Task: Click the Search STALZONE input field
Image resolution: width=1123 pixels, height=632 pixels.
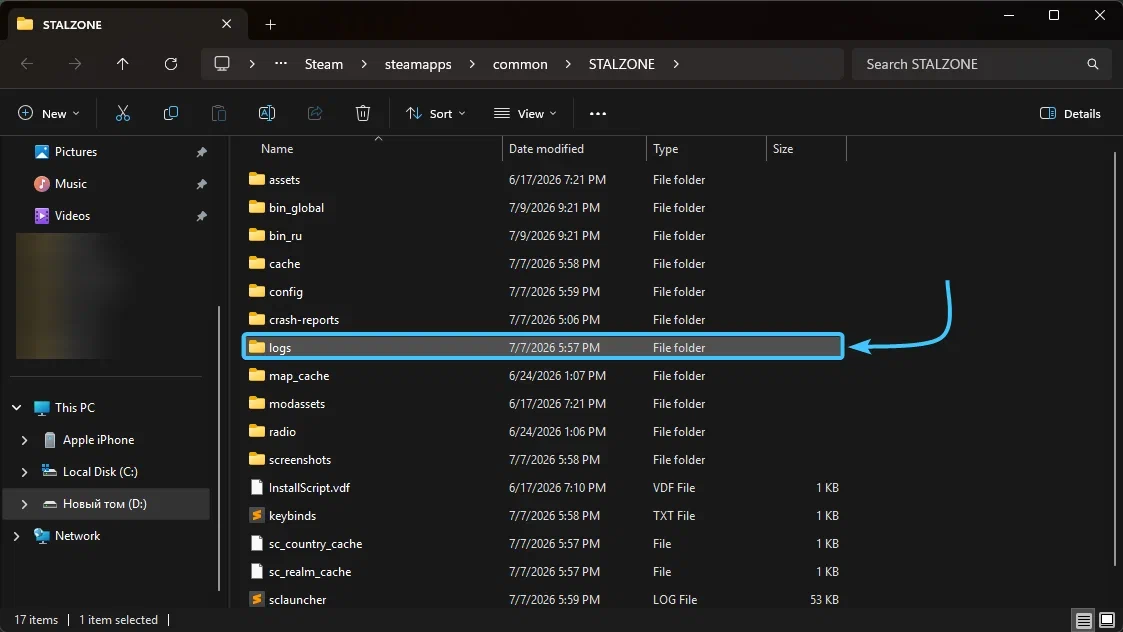Action: tap(968, 64)
